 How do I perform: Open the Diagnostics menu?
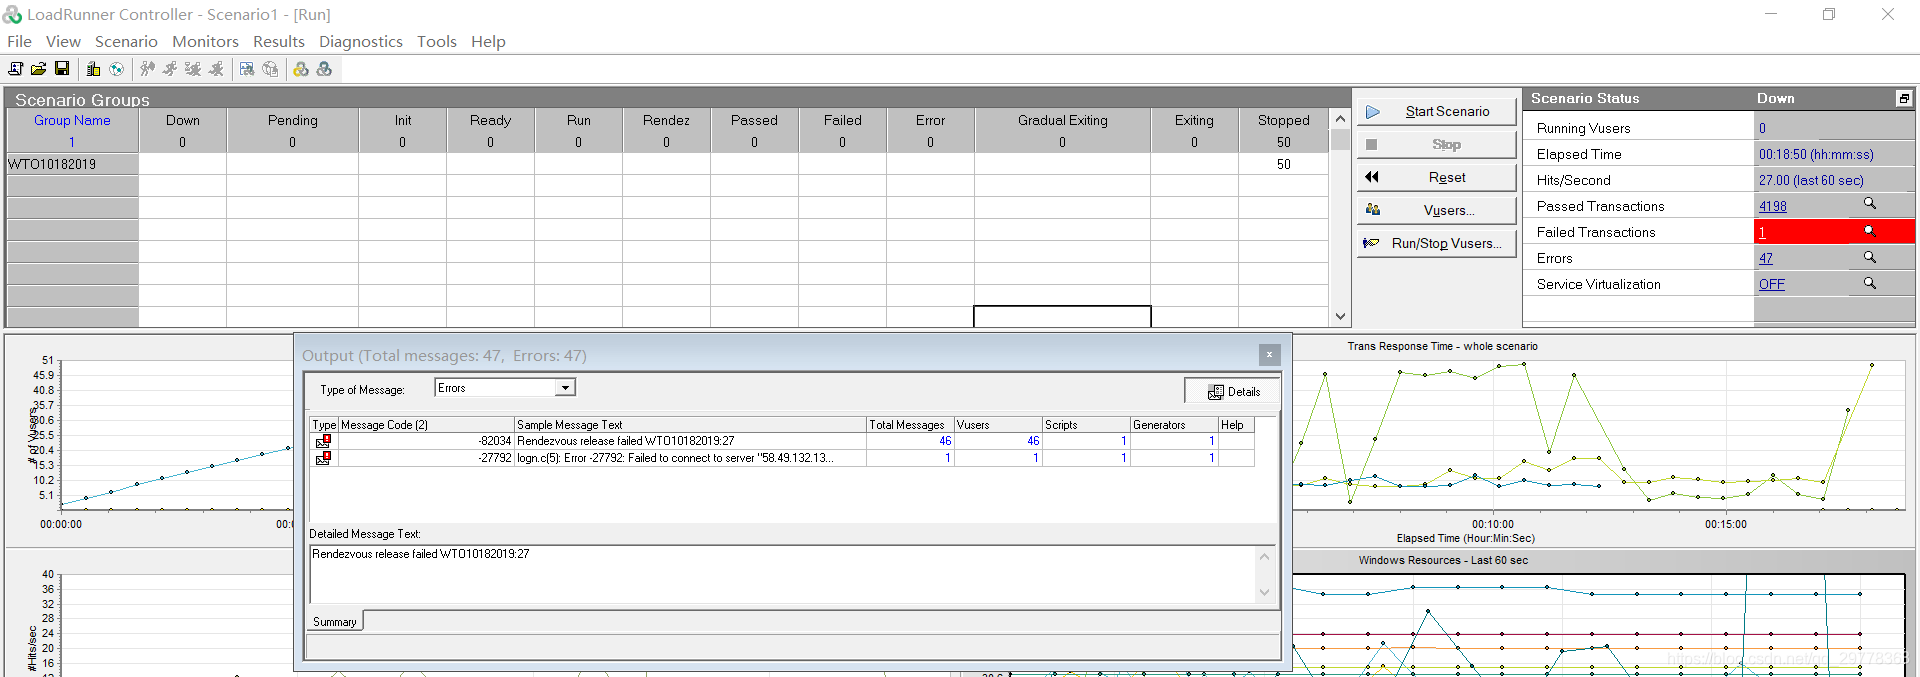tap(361, 41)
